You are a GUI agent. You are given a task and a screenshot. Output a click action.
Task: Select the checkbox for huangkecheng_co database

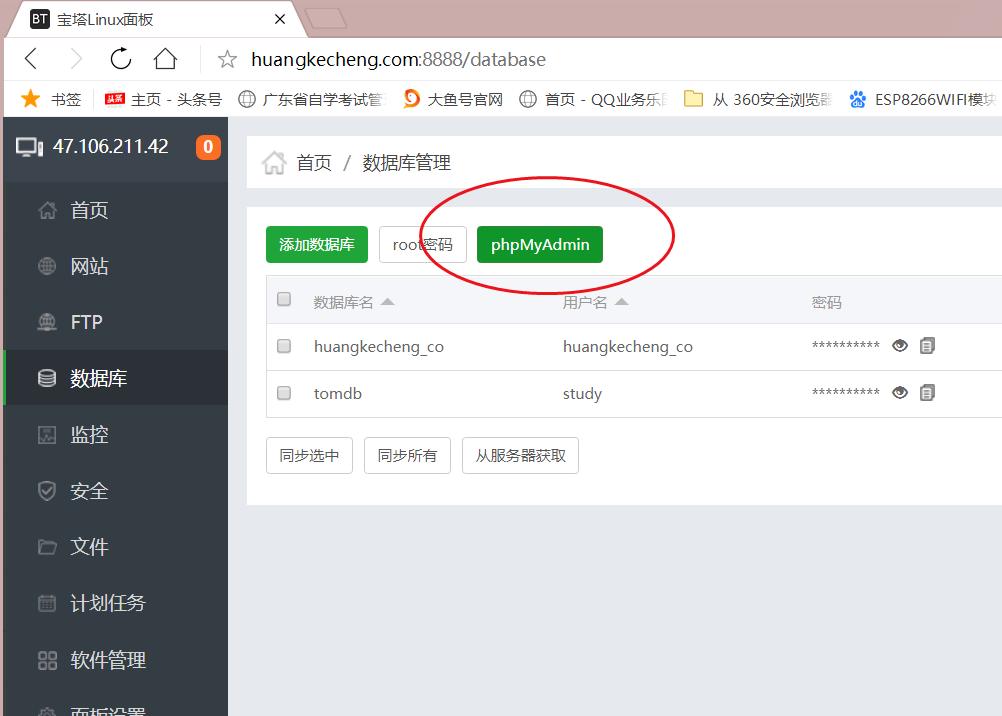point(283,346)
